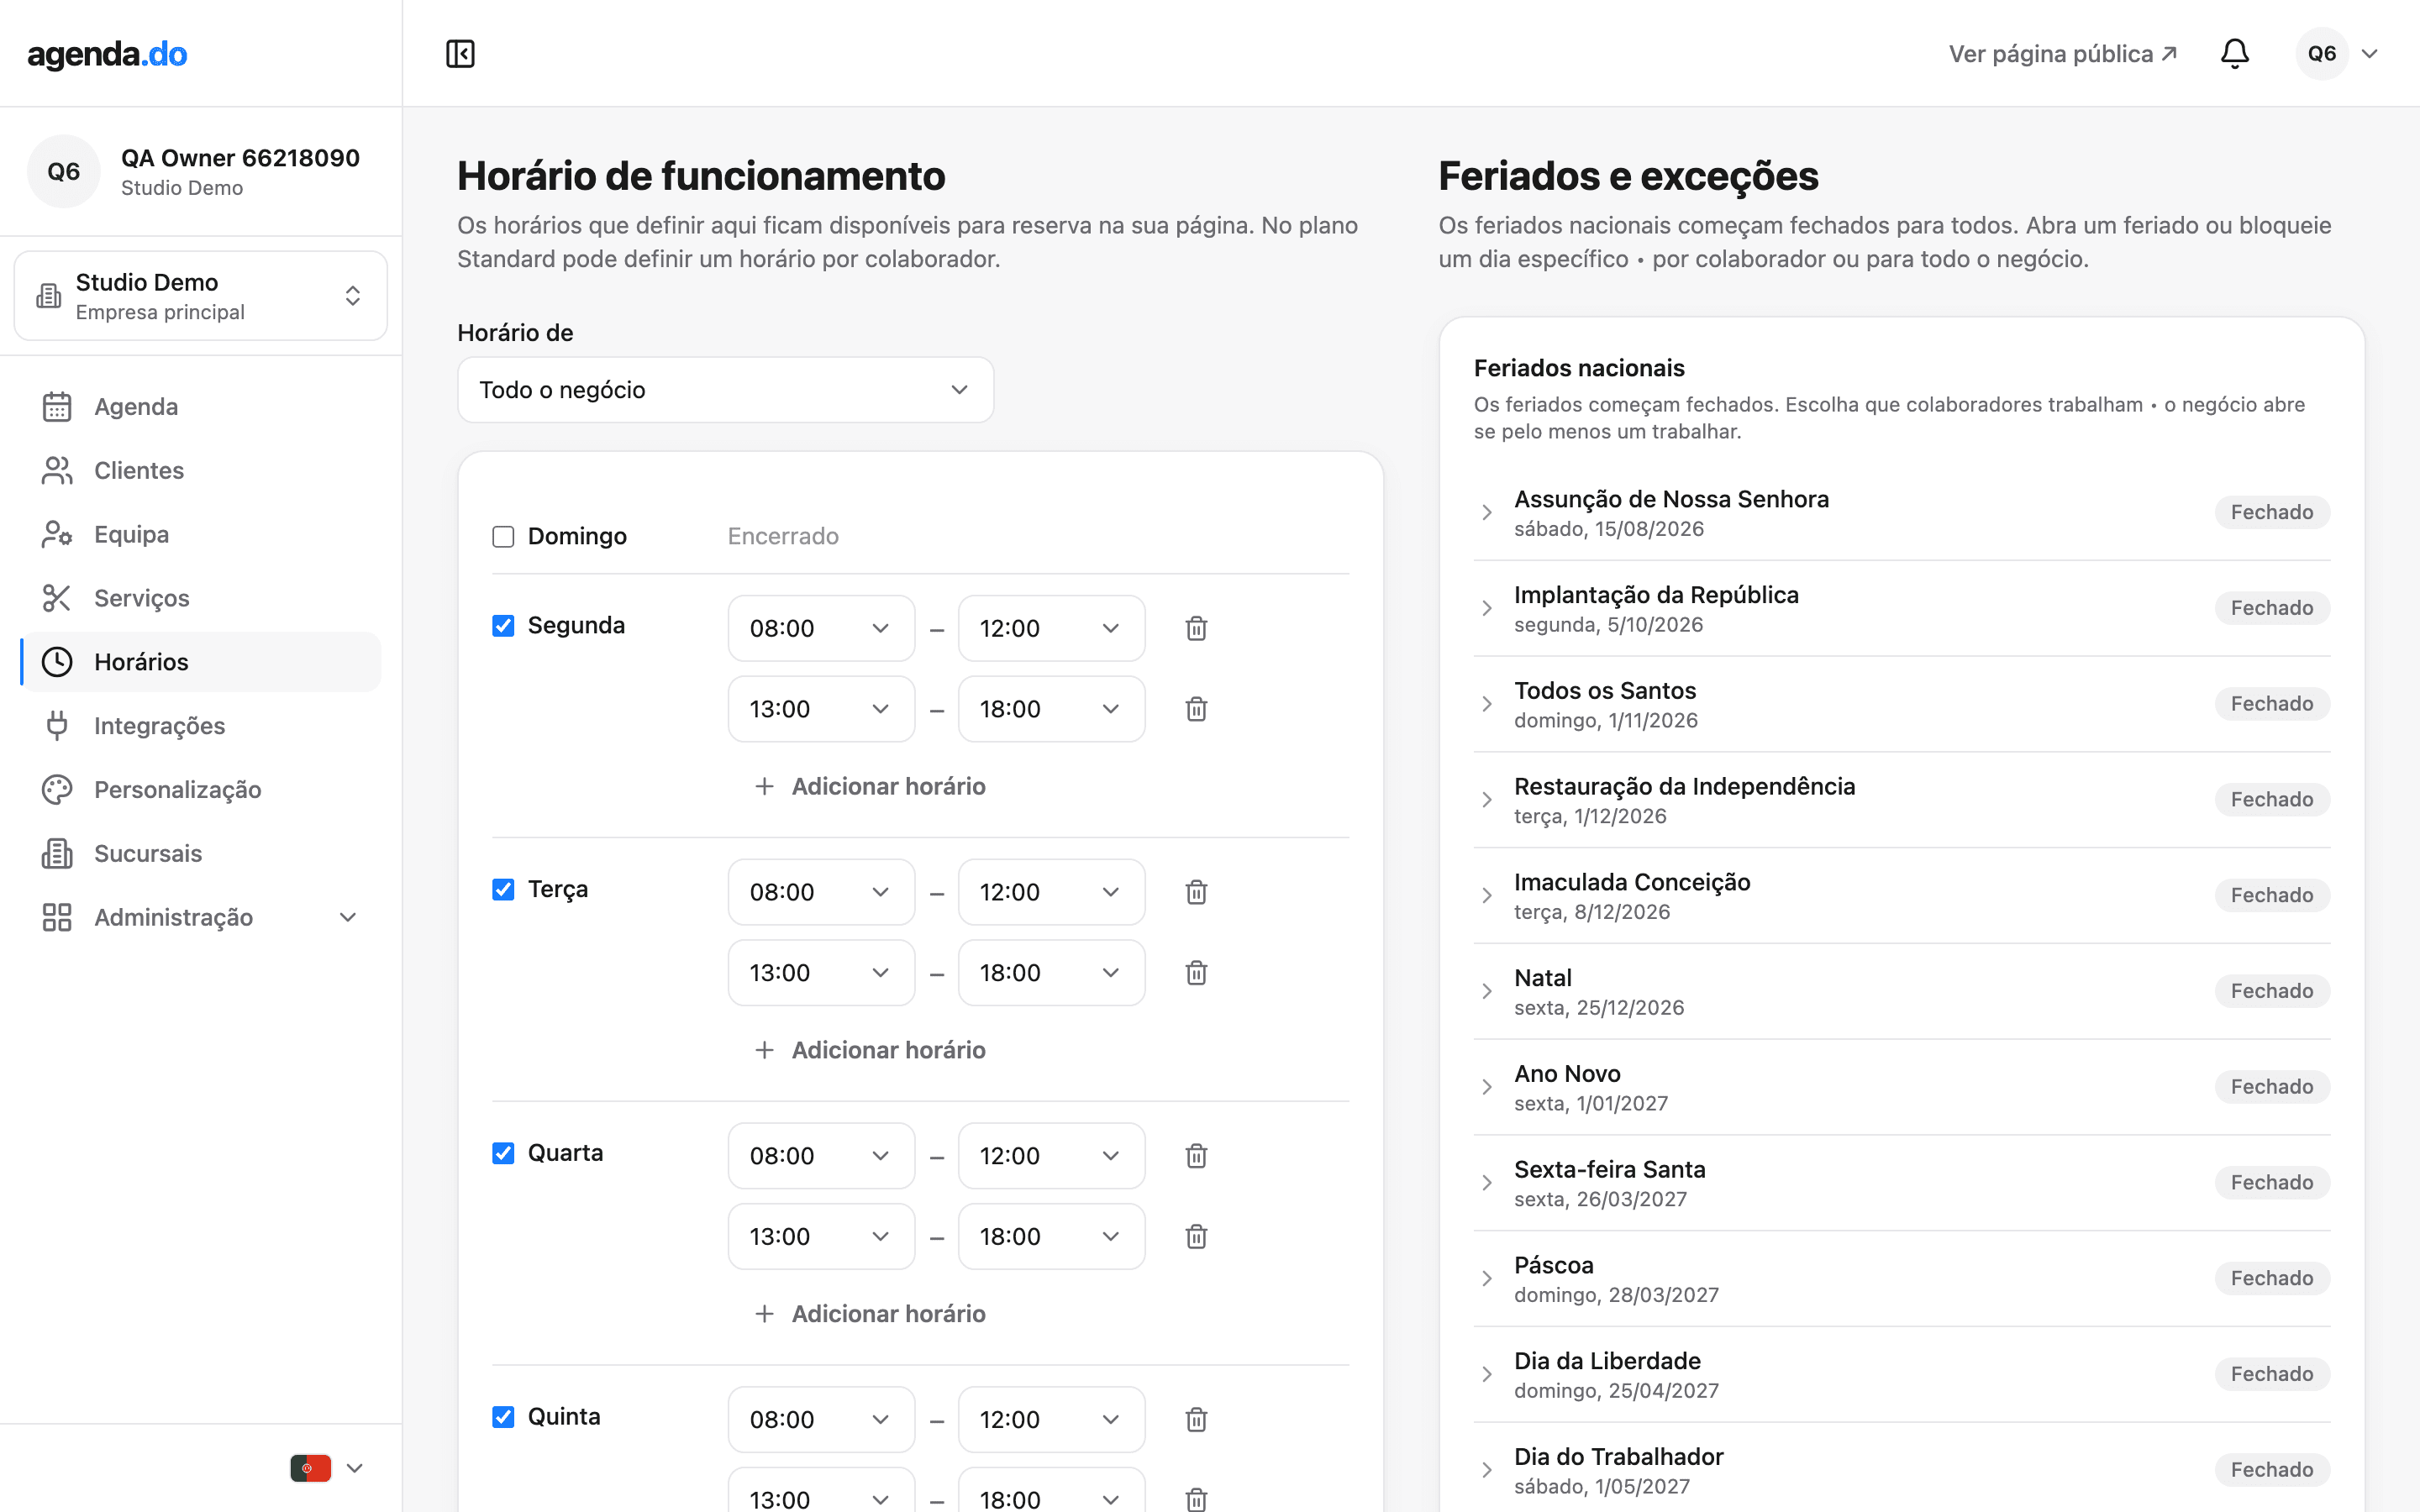Image resolution: width=2420 pixels, height=1512 pixels.
Task: Delete Quarta 08:00–12:00 time slot
Action: tap(1196, 1156)
